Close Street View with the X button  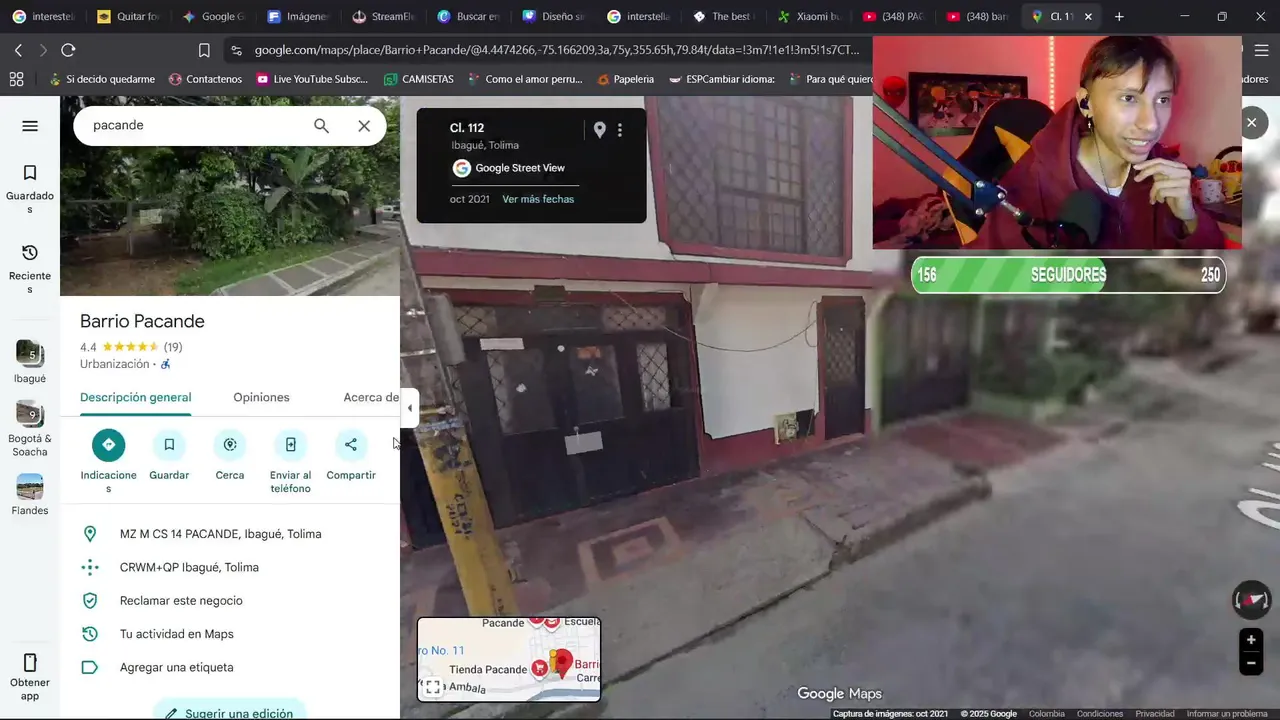[1251, 122]
